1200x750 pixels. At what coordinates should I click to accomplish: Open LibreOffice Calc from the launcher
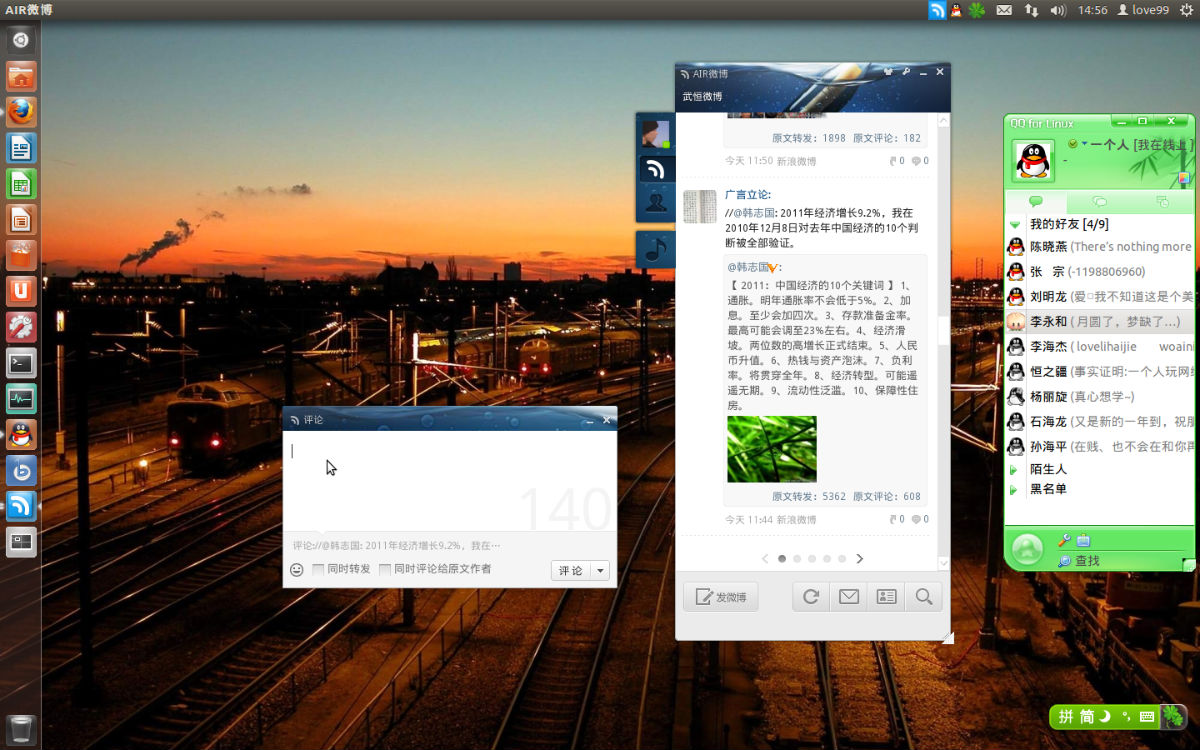[x=22, y=184]
